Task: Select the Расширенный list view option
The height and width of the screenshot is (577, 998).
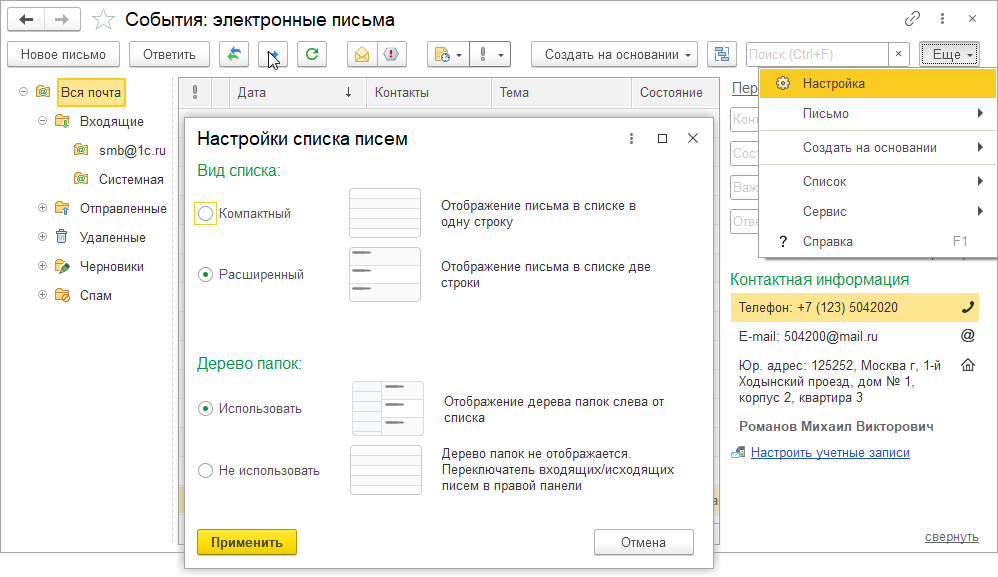Action: (x=206, y=274)
